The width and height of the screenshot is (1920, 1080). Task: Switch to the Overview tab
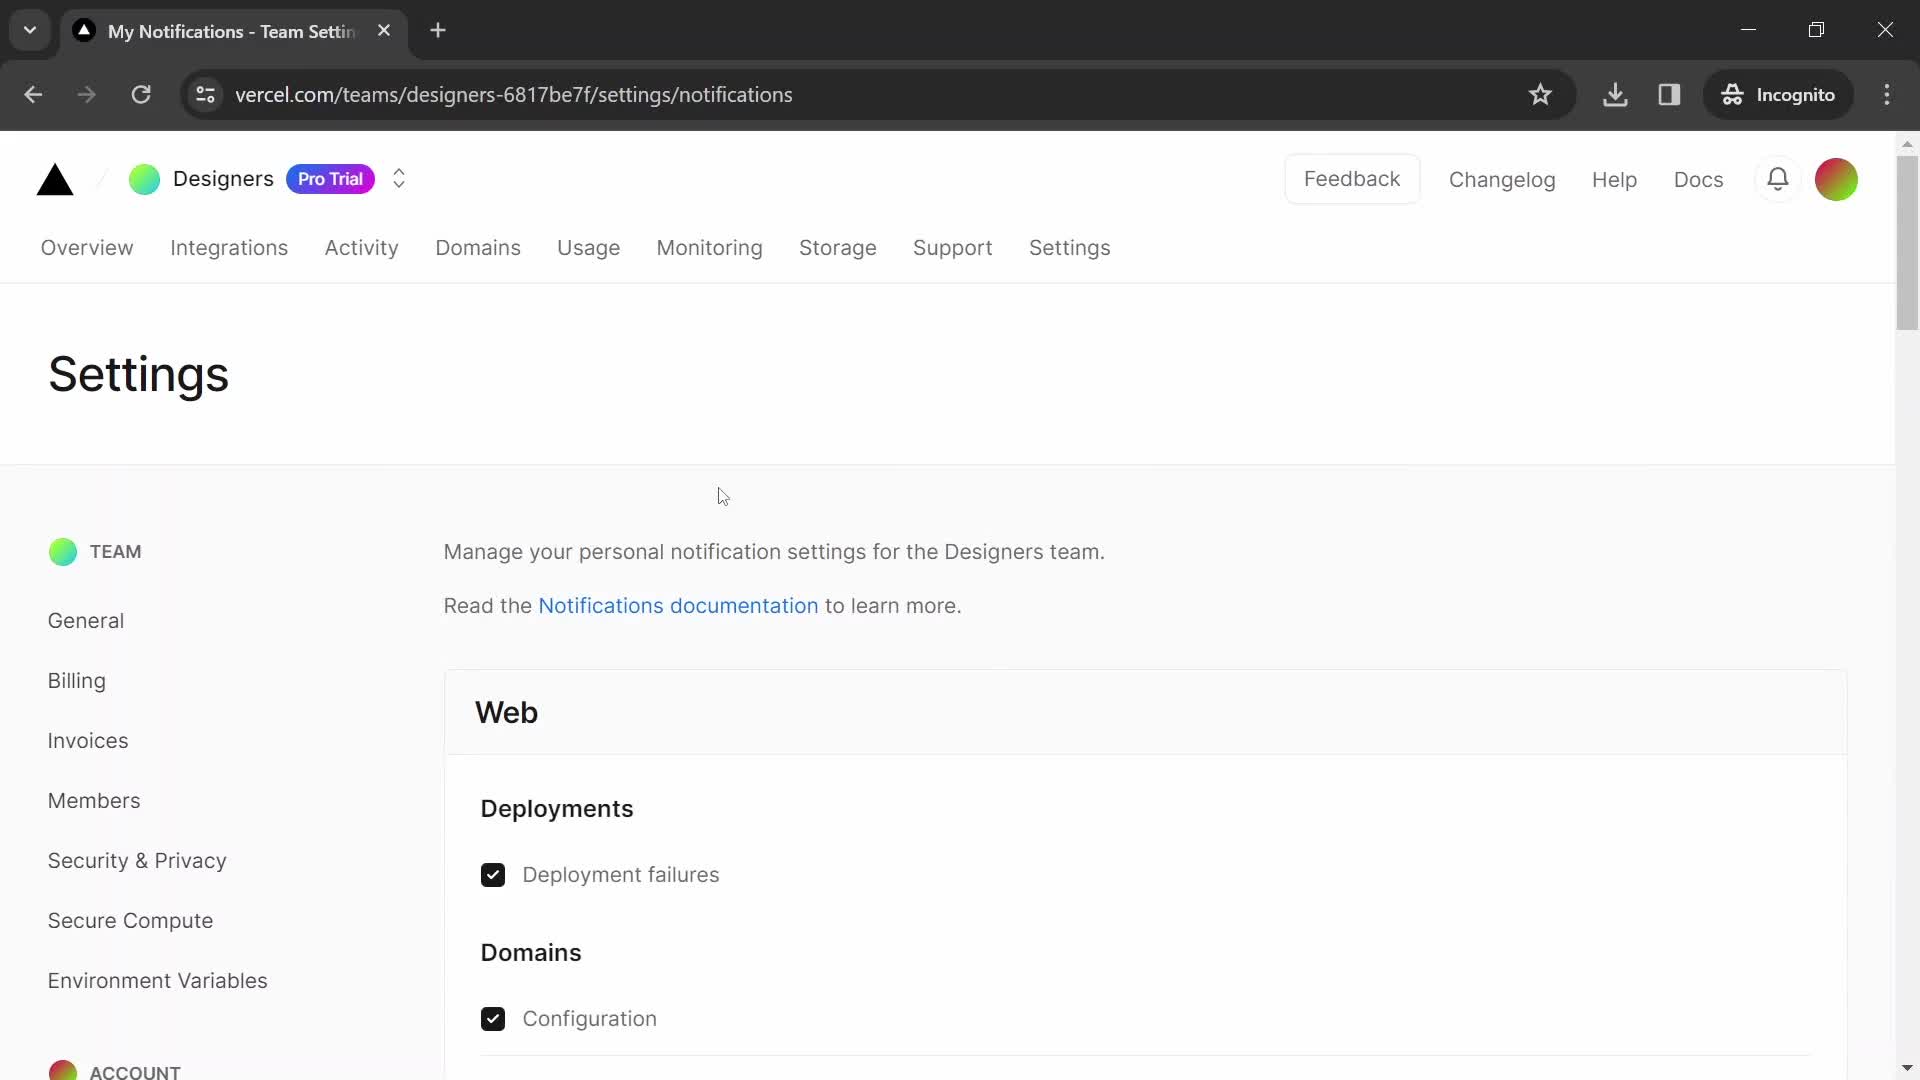point(87,248)
